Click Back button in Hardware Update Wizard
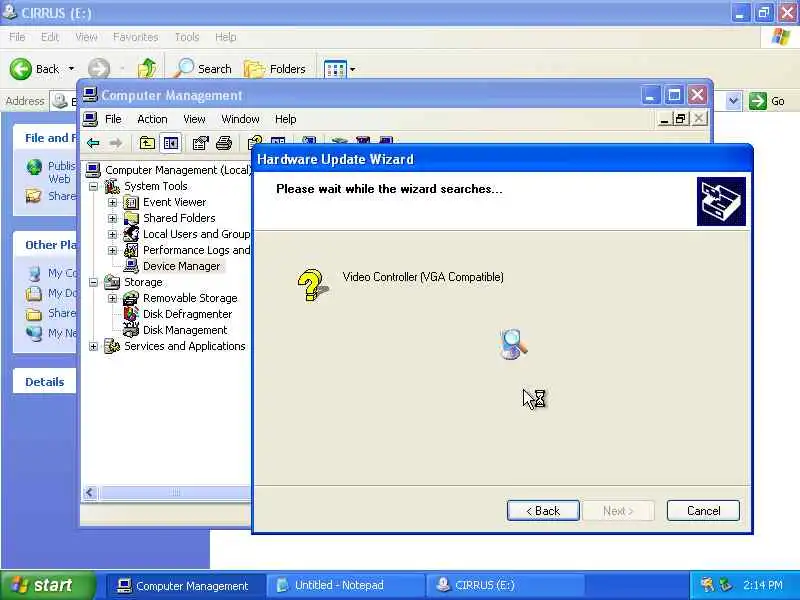Viewport: 800px width, 600px height. (543, 511)
